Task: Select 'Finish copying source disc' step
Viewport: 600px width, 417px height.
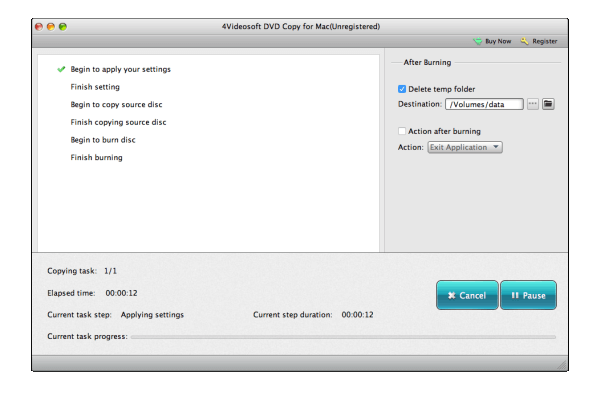Action: tap(118, 122)
